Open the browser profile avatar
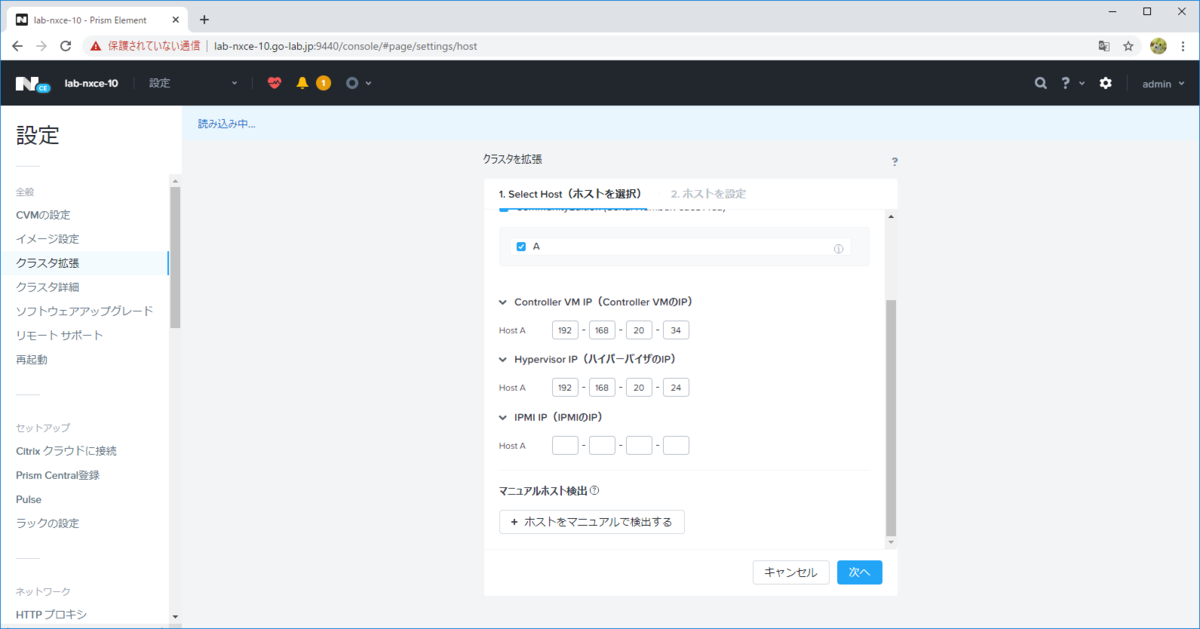 click(1158, 46)
